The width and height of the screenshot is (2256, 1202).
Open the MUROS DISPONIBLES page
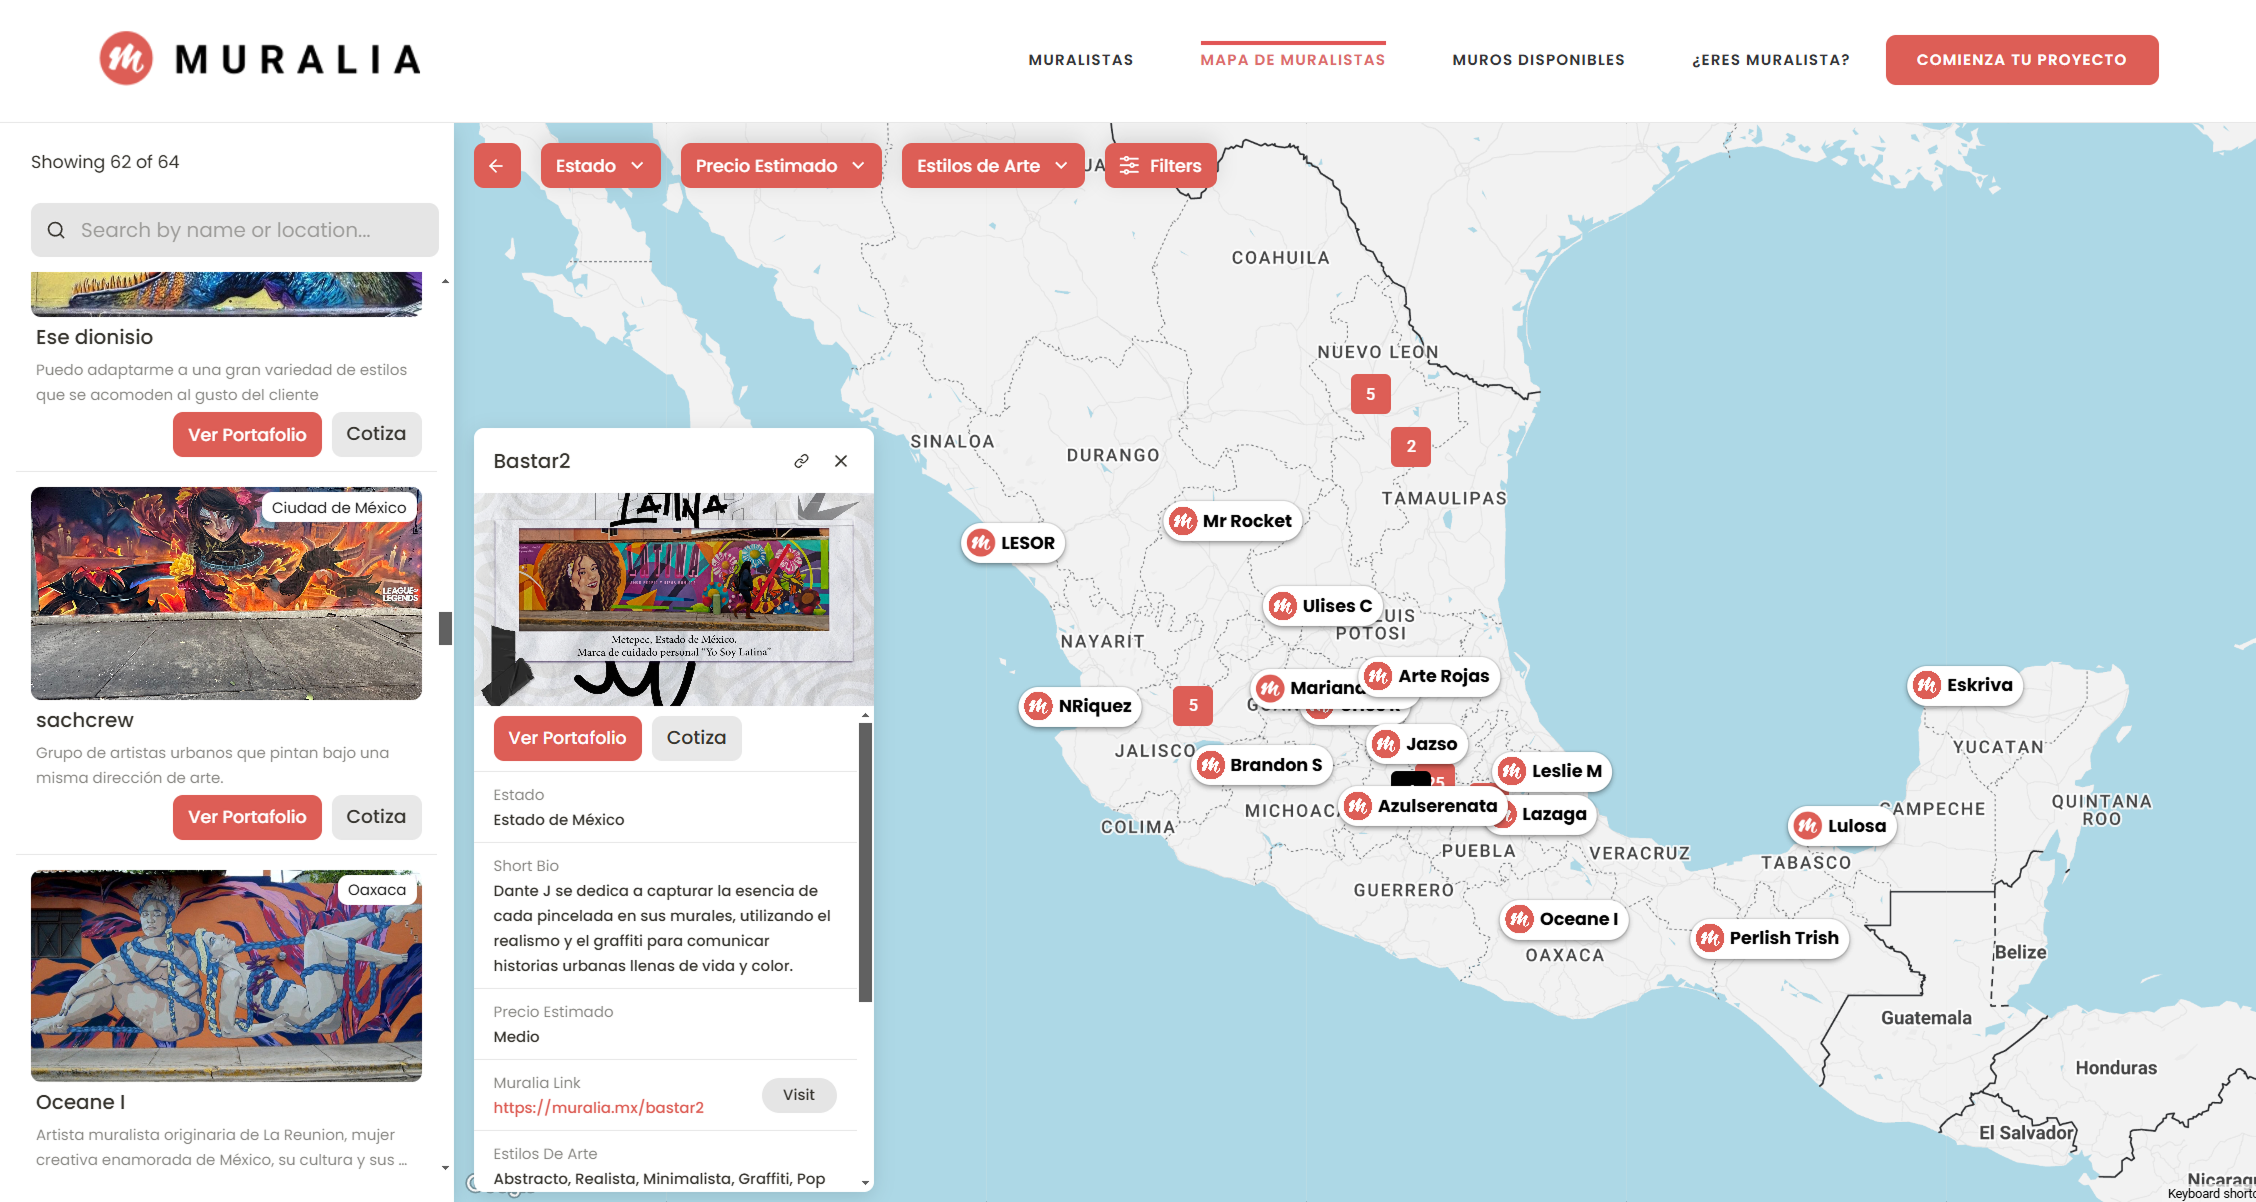click(x=1538, y=59)
